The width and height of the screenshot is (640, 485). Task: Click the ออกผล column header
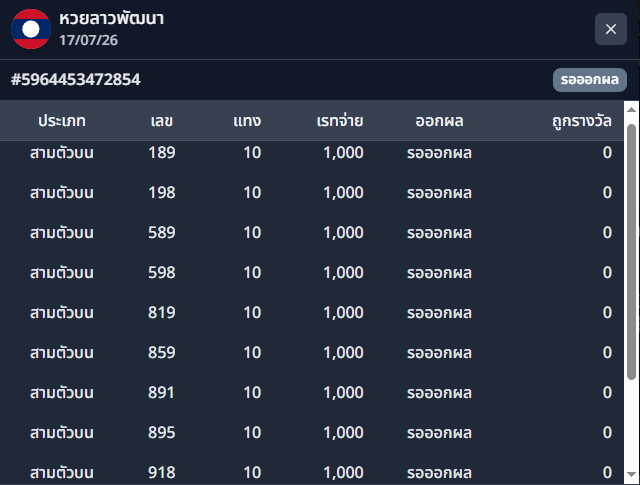[x=439, y=121]
